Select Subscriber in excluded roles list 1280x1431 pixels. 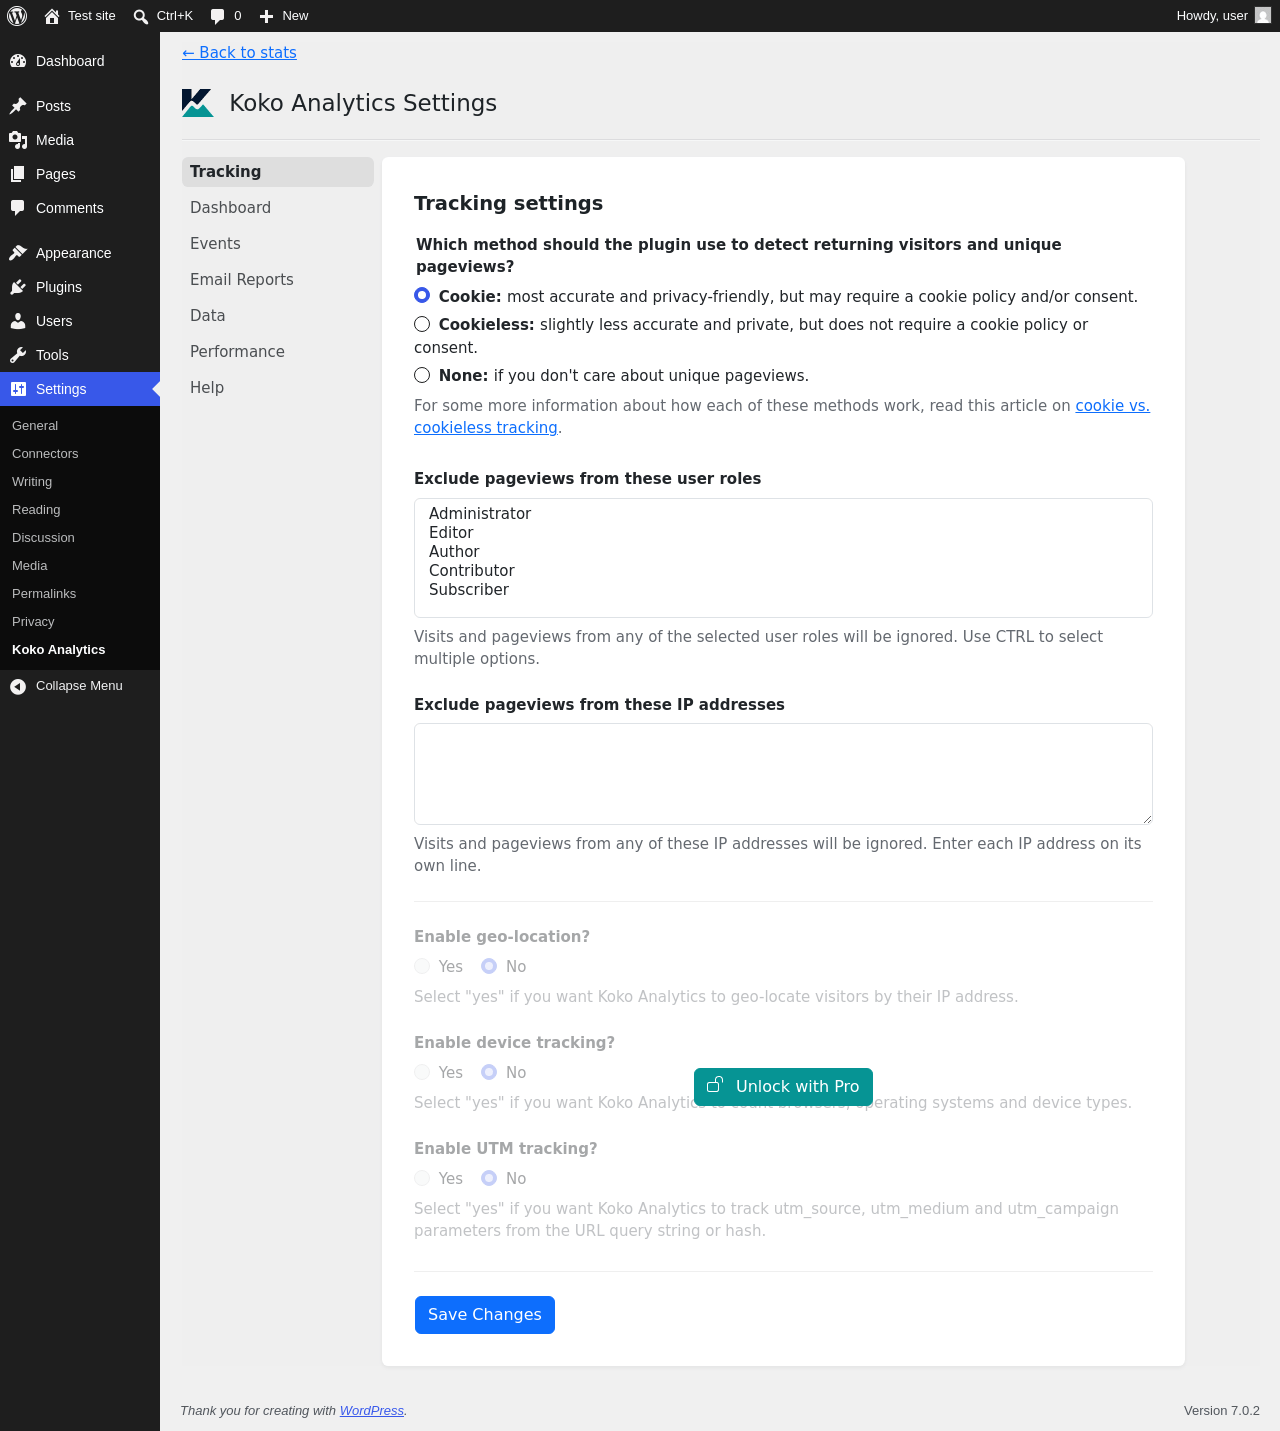coord(783,590)
